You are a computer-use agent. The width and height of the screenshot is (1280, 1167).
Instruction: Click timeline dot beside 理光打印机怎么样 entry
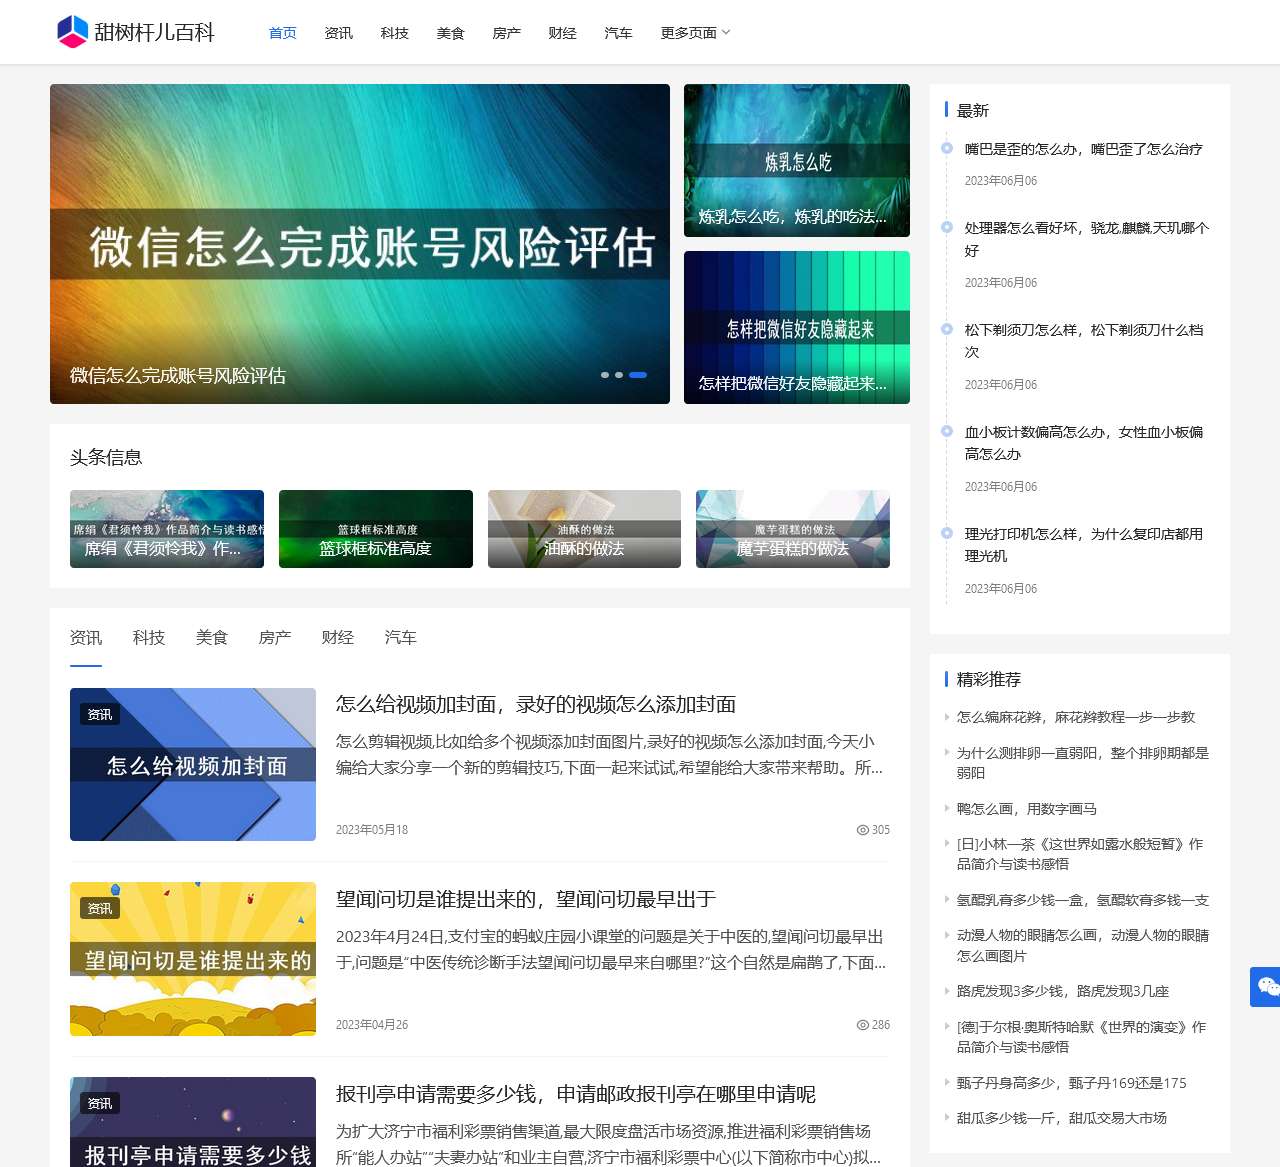[946, 533]
